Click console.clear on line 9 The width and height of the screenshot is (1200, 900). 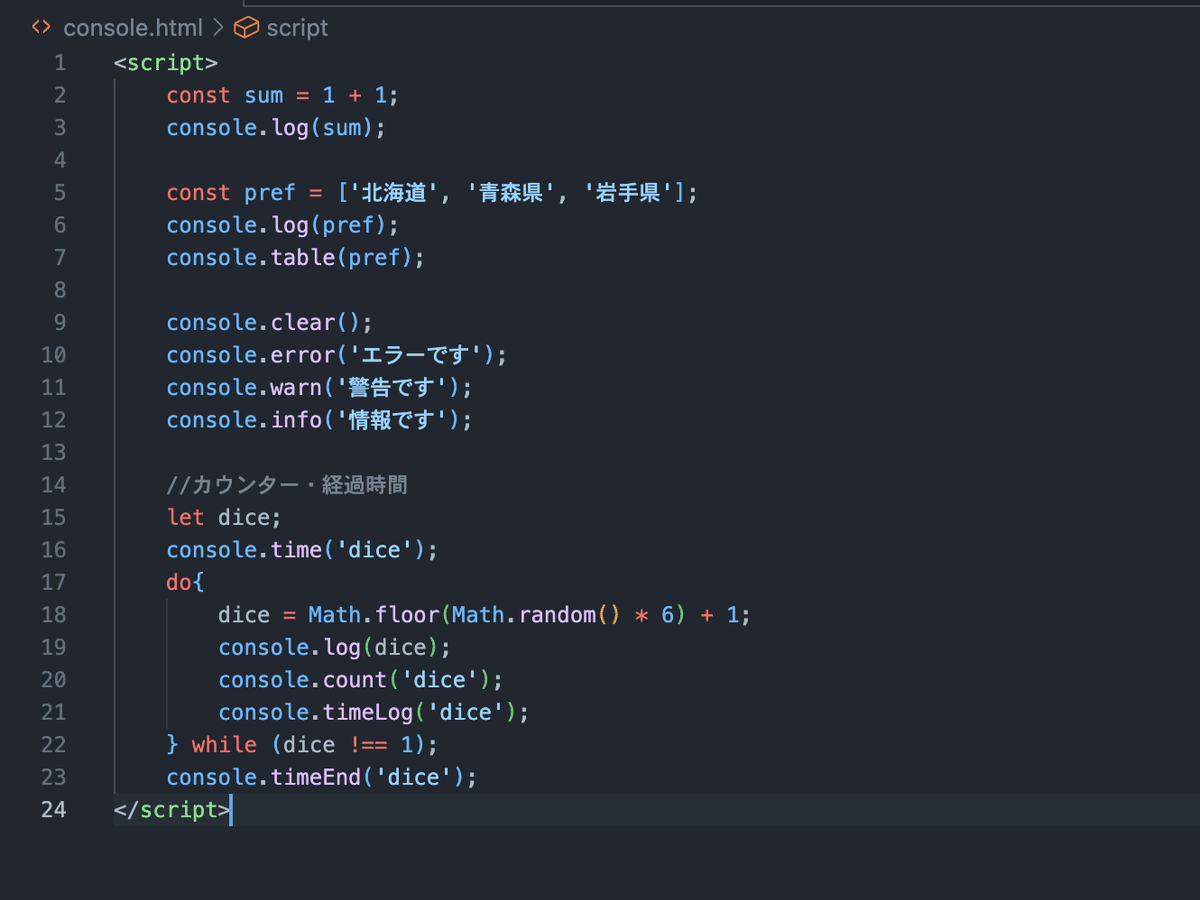click(x=250, y=322)
